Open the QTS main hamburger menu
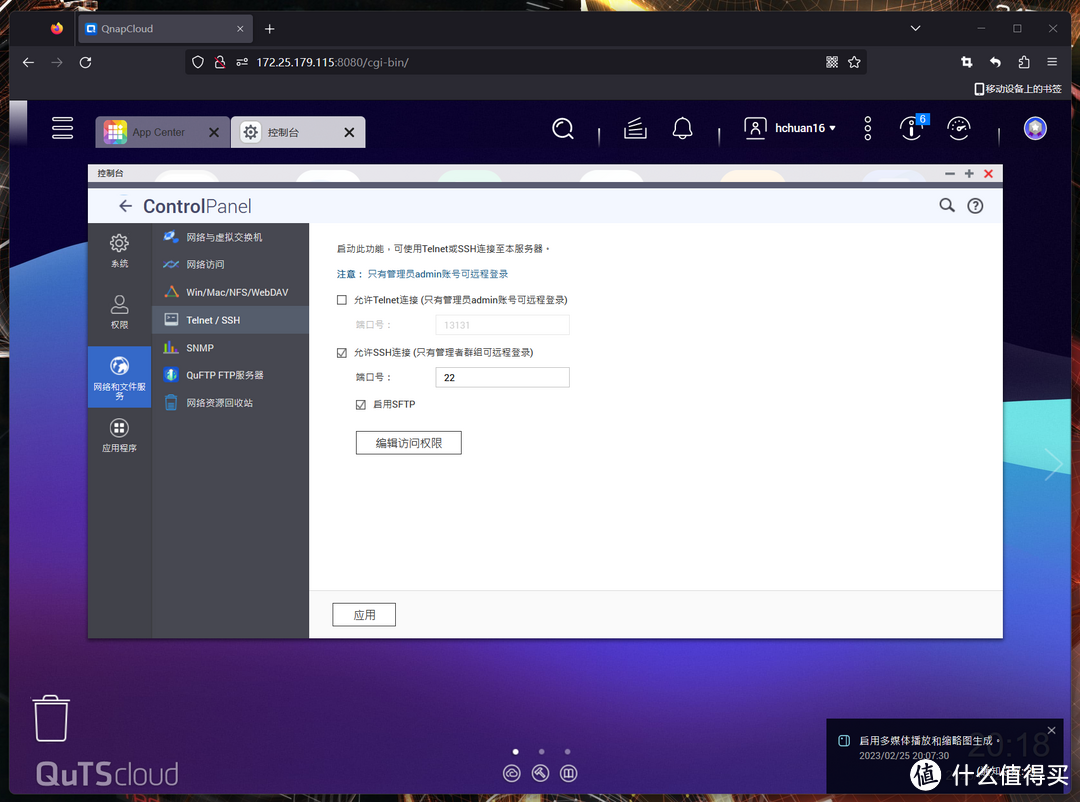The width and height of the screenshot is (1080, 802). pyautogui.click(x=62, y=128)
